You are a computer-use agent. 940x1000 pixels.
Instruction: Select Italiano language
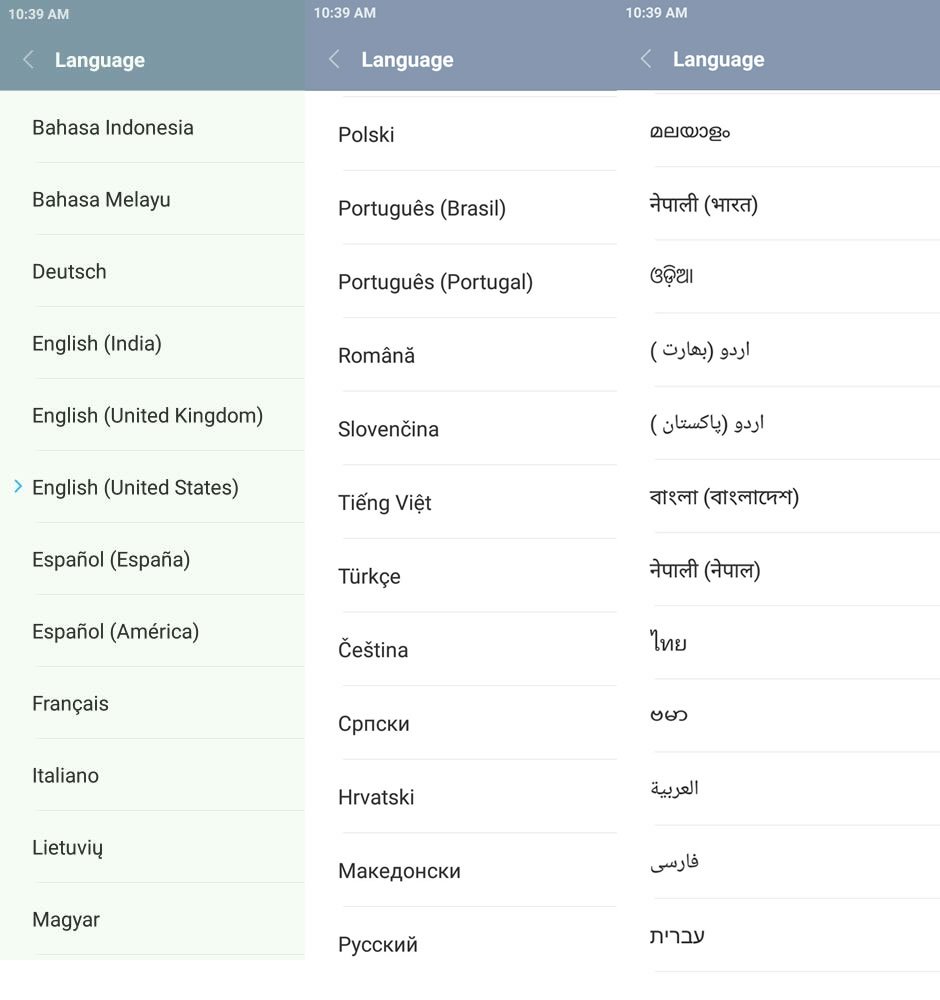65,776
